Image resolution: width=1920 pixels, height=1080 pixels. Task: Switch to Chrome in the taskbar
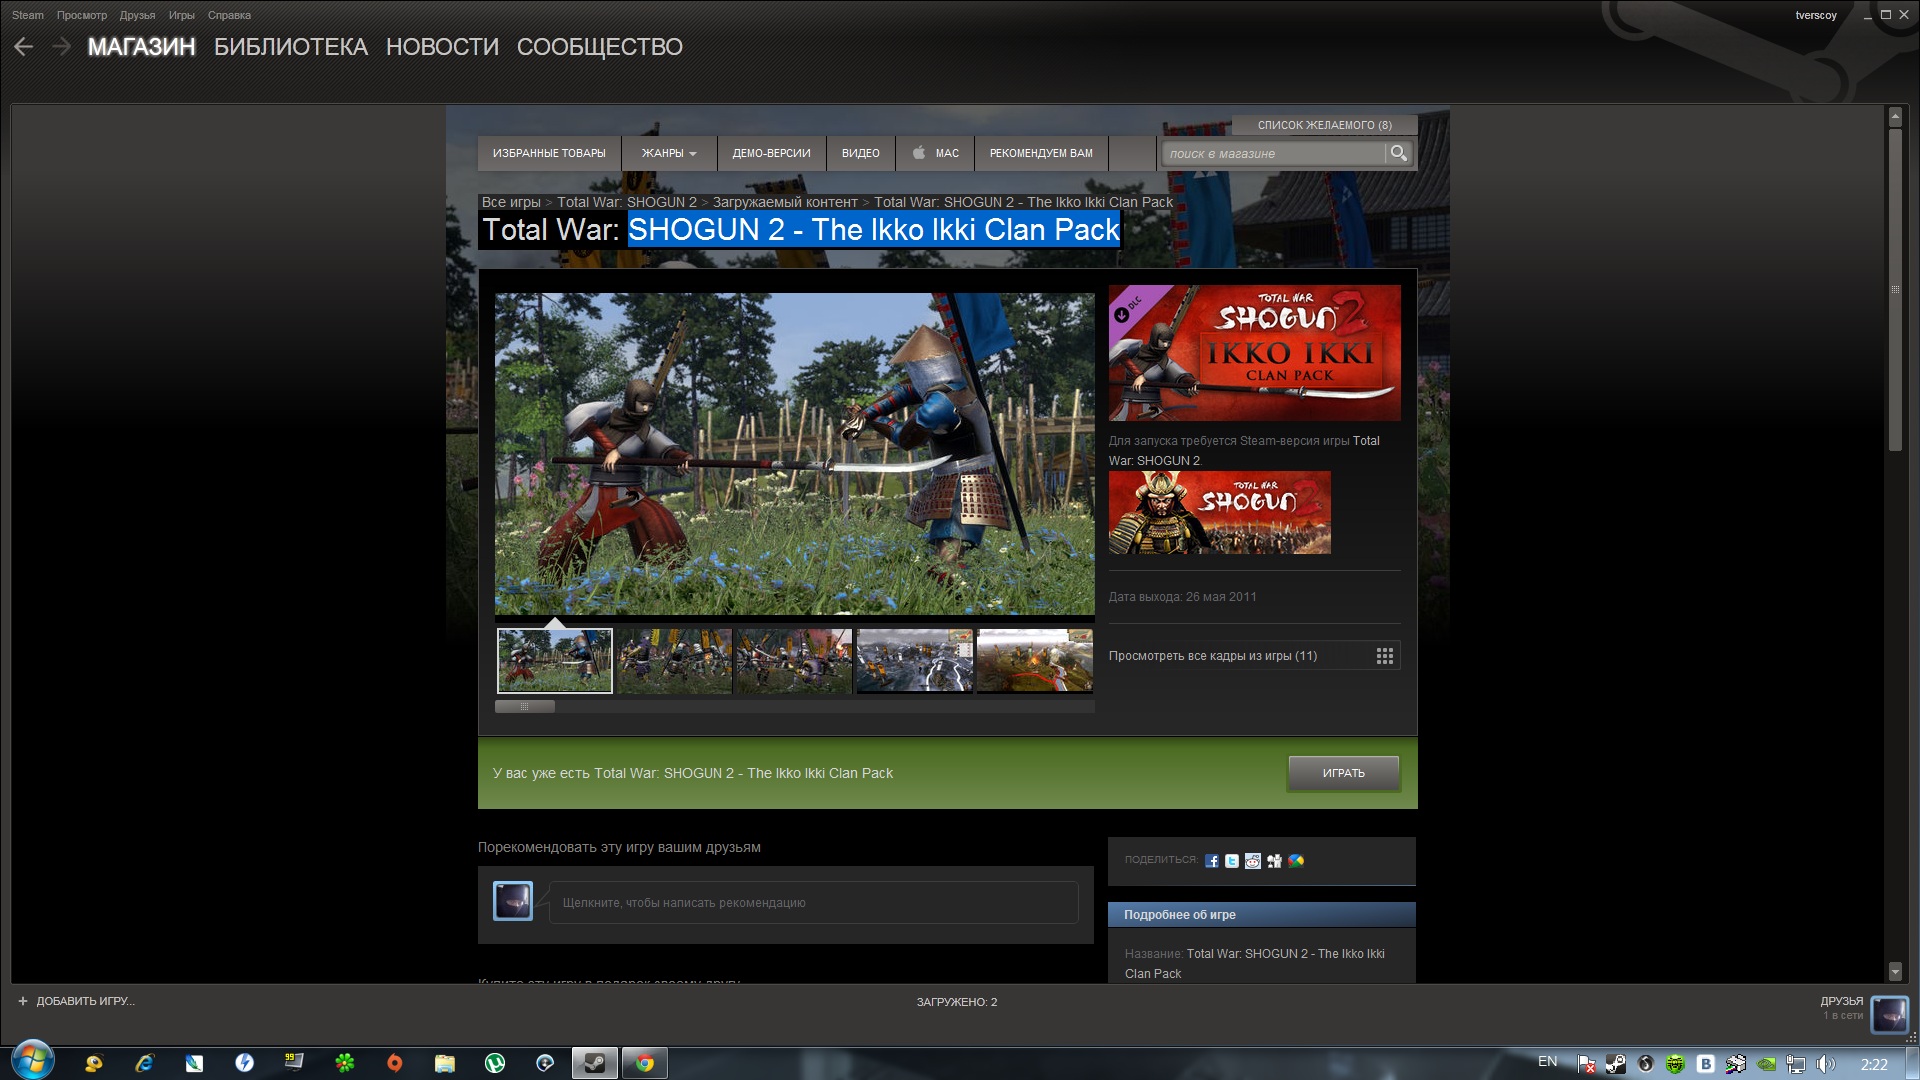click(645, 1063)
